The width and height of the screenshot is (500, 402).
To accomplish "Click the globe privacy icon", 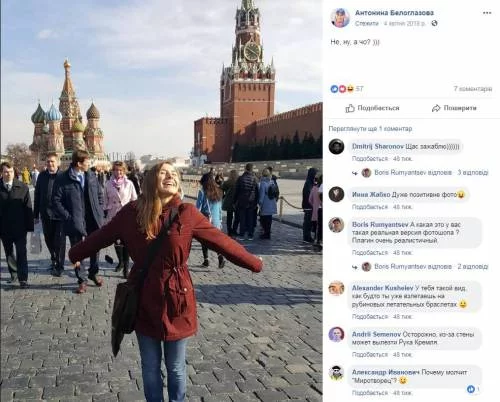I will (434, 23).
